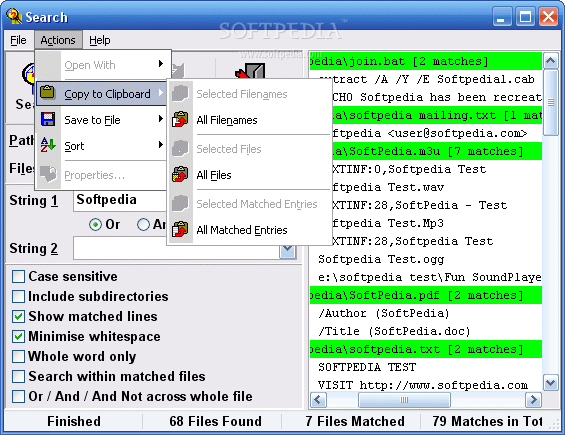Open the File menu

click(x=18, y=40)
